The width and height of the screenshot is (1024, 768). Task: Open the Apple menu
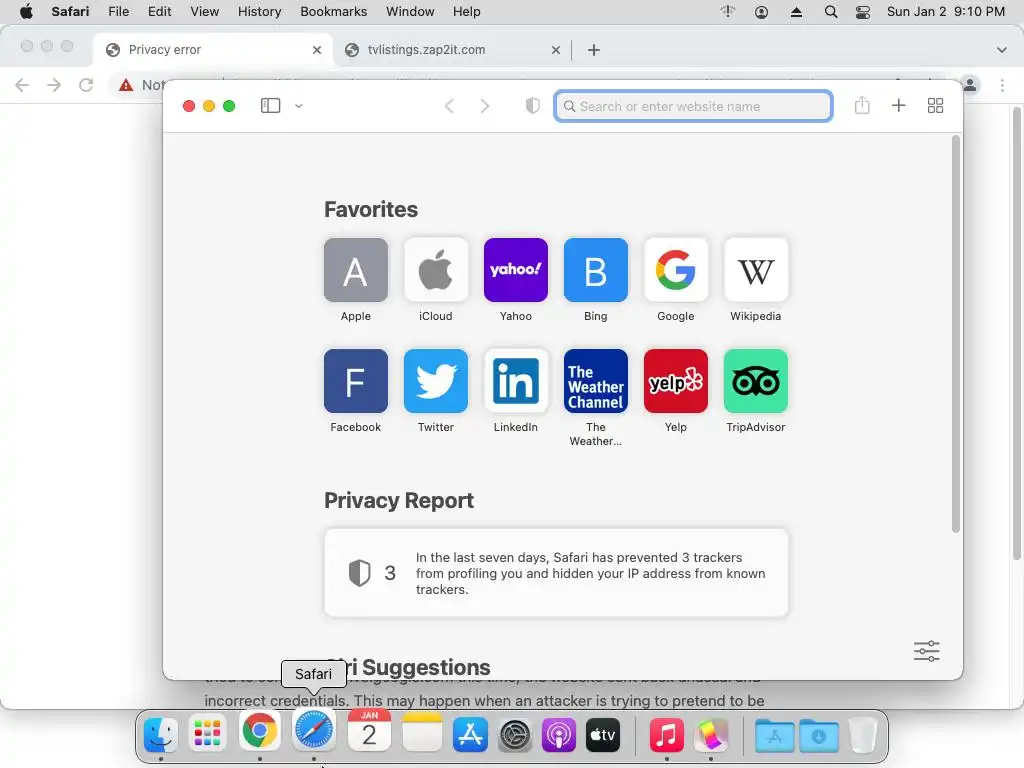tap(25, 12)
